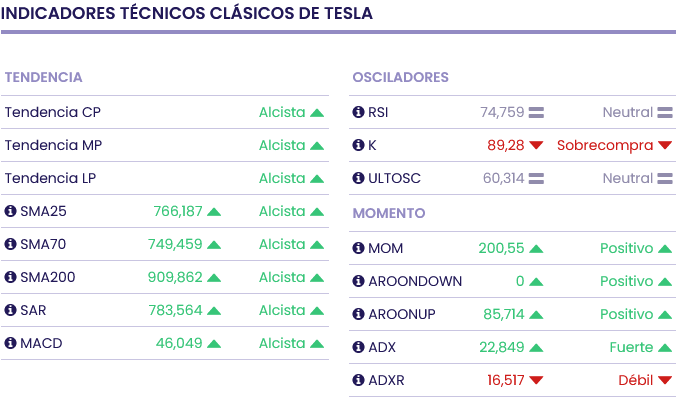Screen dimensions: 676x407
Task: Click the OSCILADORES section heading
Action: tap(400, 77)
